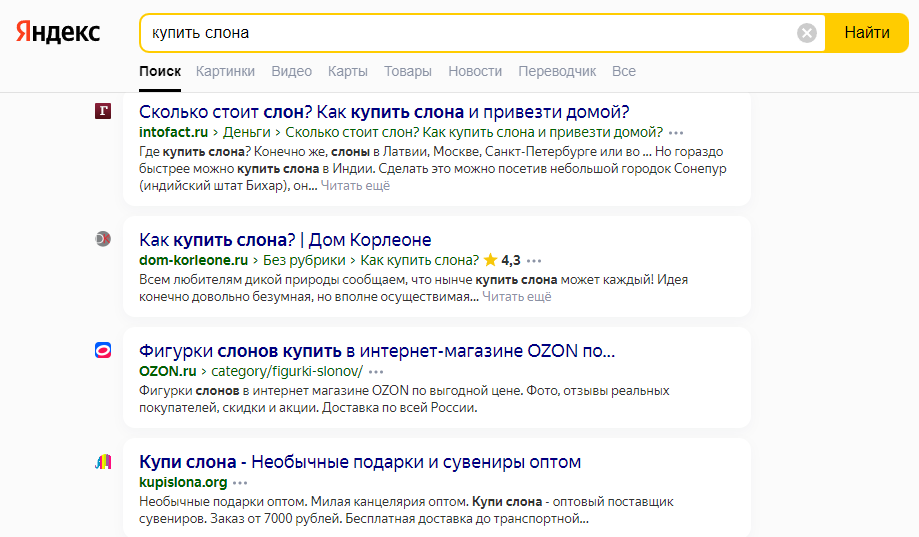The height and width of the screenshot is (537, 919).
Task: Open three-dots menu for intofact.ru result
Action: pyautogui.click(x=676, y=134)
